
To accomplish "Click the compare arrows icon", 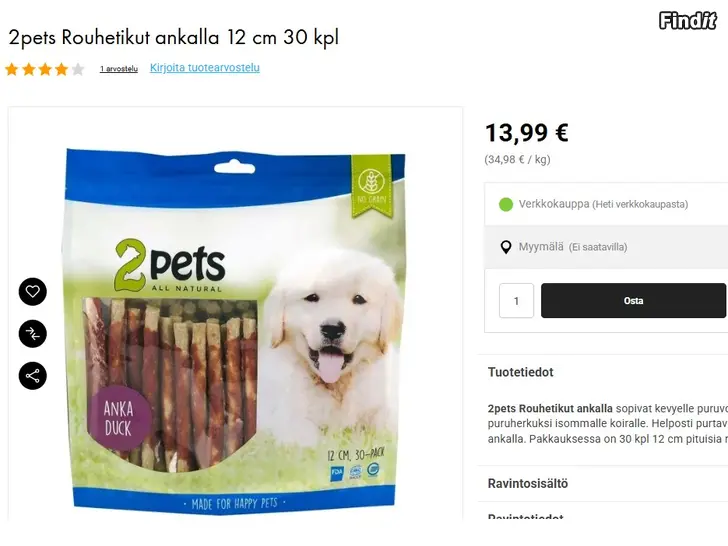I will tap(32, 333).
